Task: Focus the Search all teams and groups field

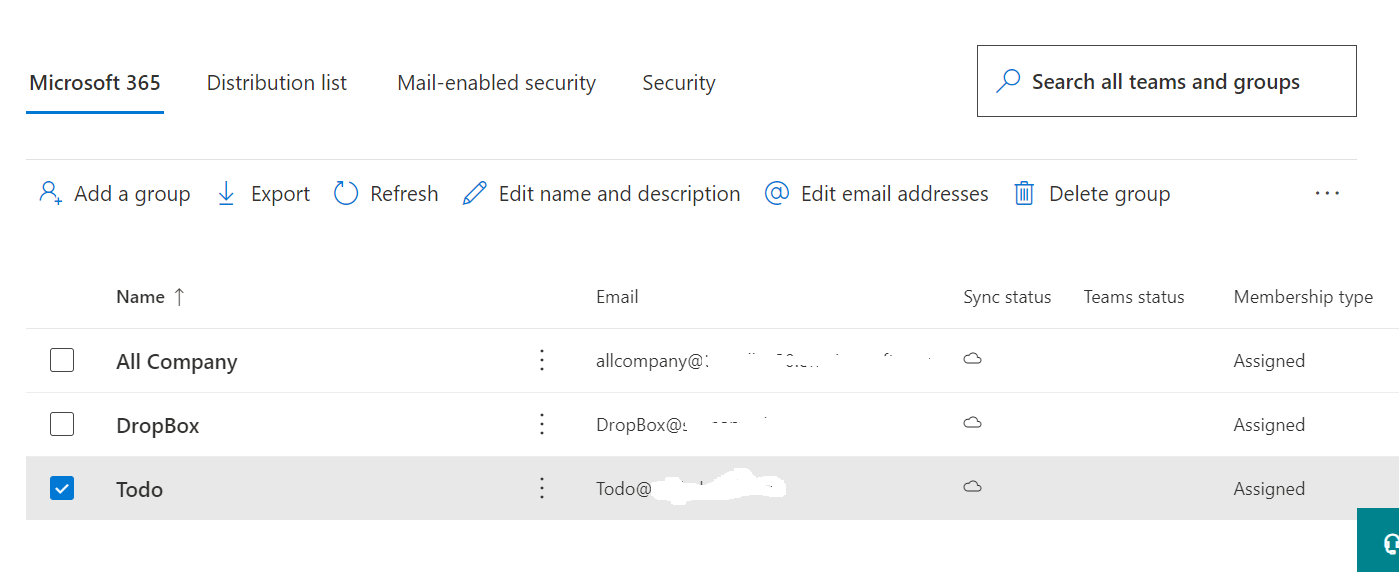Action: pyautogui.click(x=1167, y=81)
